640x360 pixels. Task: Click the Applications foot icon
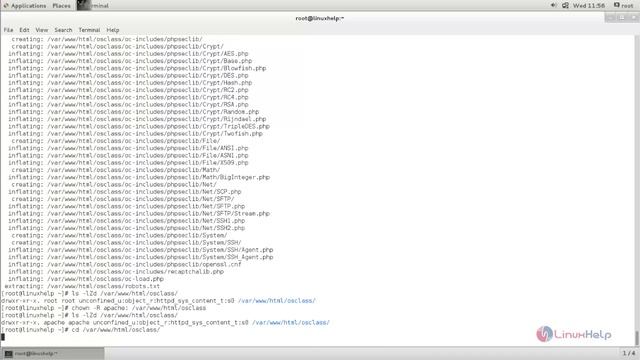pos(6,6)
